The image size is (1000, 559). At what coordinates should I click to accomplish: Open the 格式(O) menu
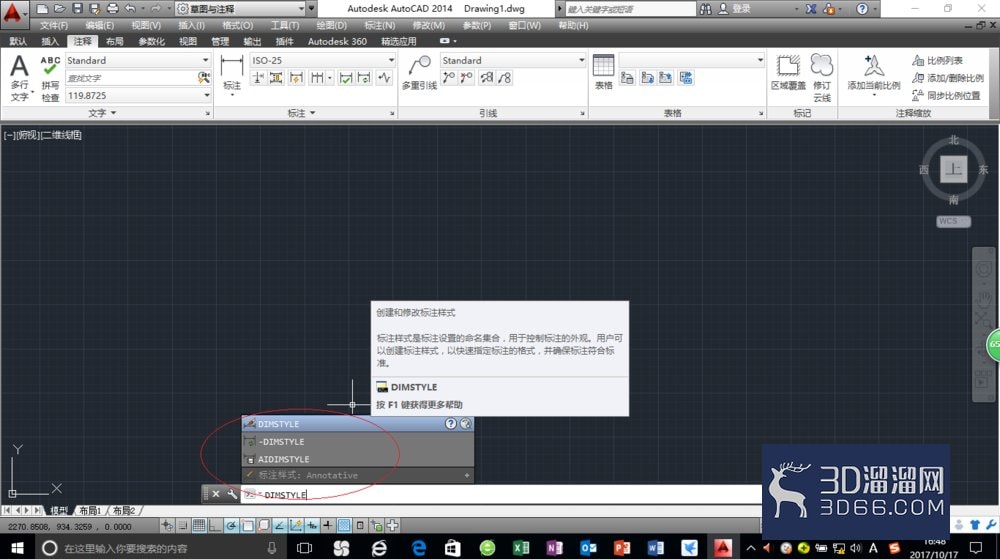[237, 25]
